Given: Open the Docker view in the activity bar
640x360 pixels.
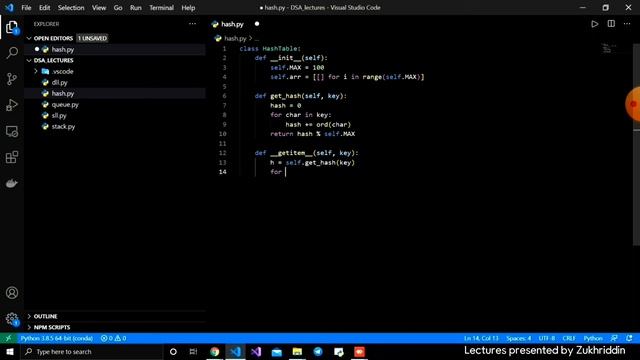Looking at the screenshot, I should click(12, 183).
